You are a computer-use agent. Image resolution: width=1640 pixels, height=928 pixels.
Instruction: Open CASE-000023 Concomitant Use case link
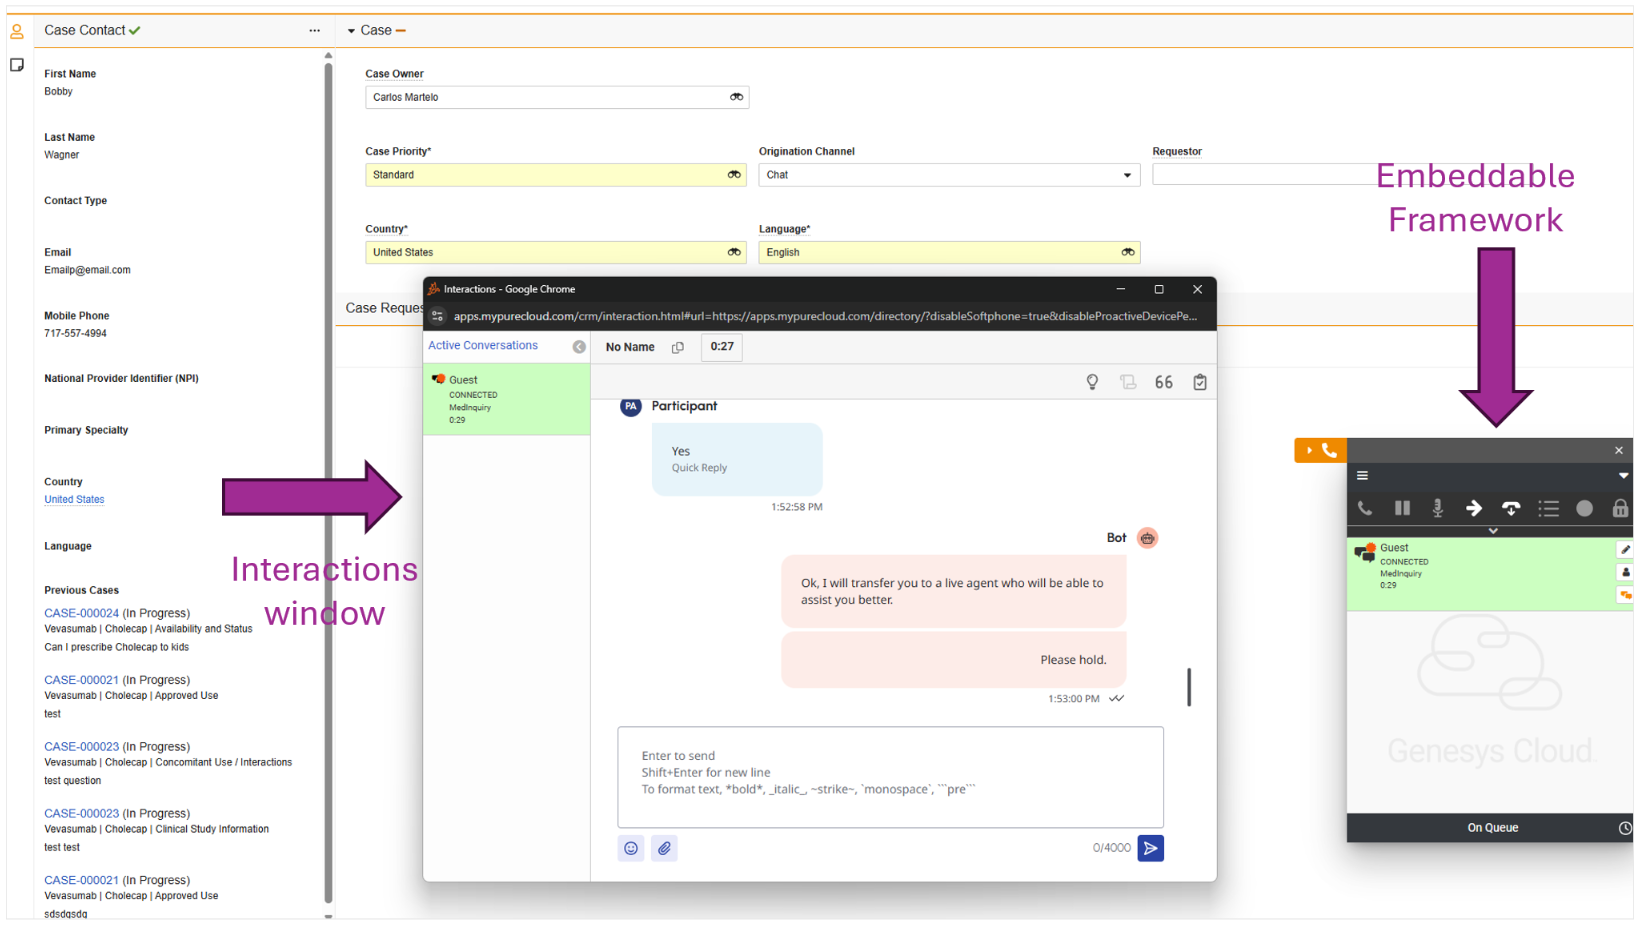(x=81, y=747)
